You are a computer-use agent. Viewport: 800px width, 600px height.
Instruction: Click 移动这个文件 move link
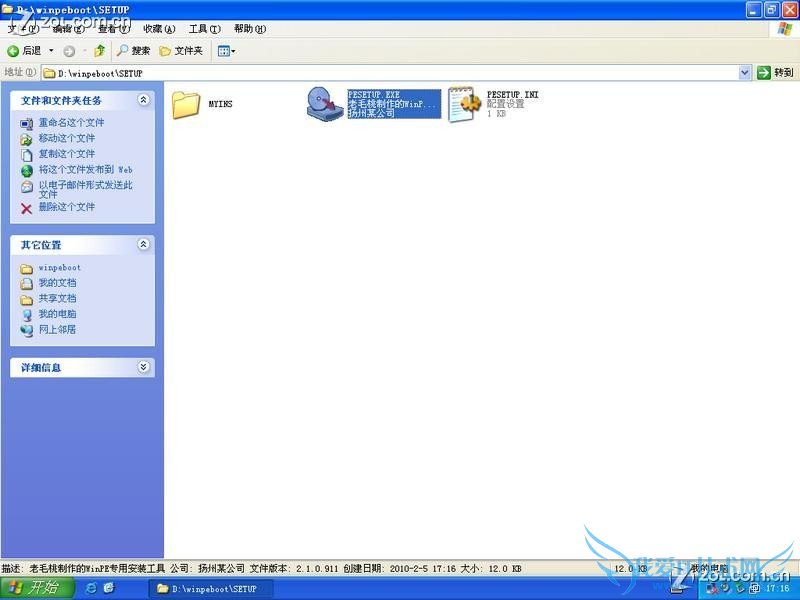tap(67, 138)
